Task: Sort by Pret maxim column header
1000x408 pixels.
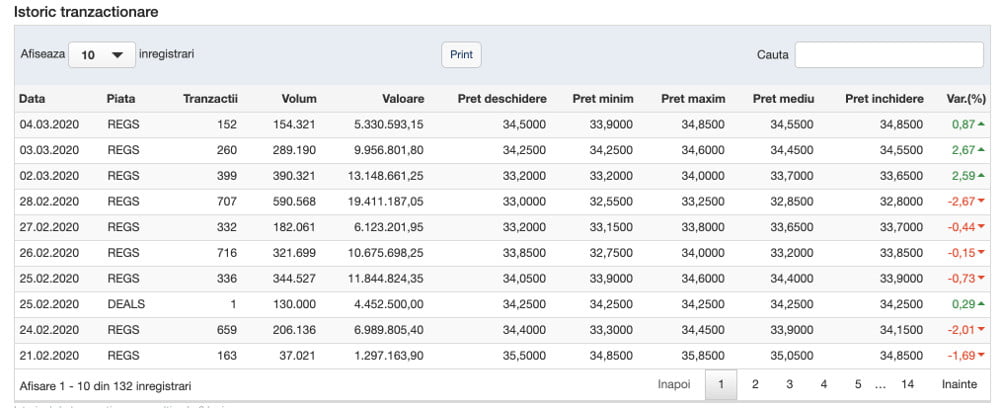Action: (693, 99)
